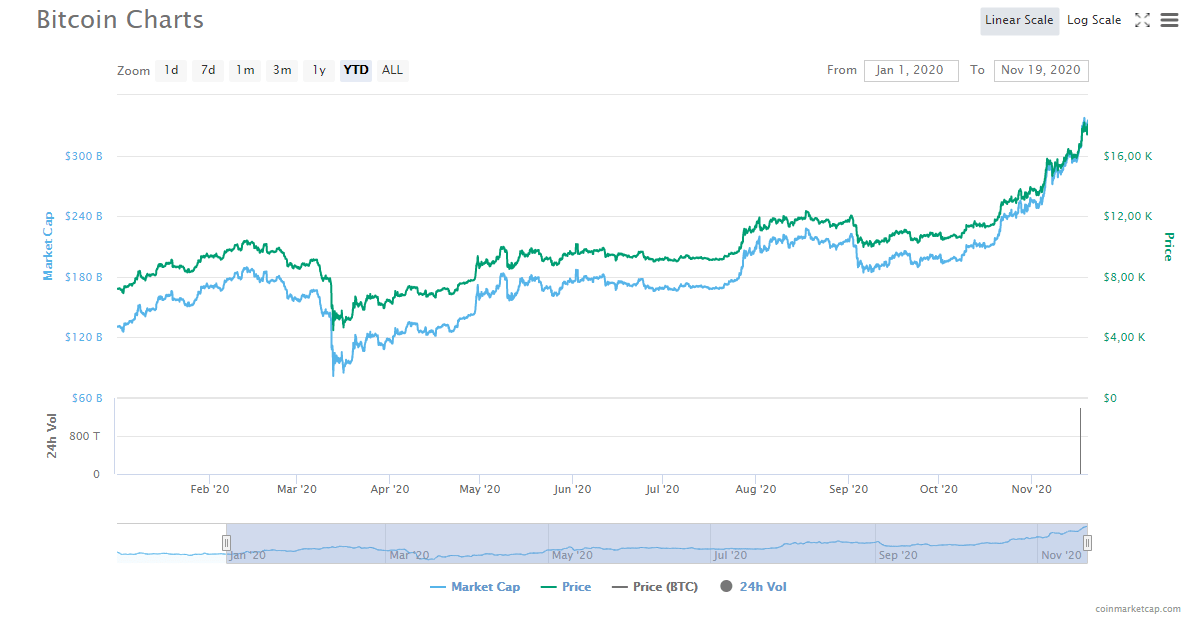Click the May '20 main axis label
Screen dimensions: 1196x621
480,489
